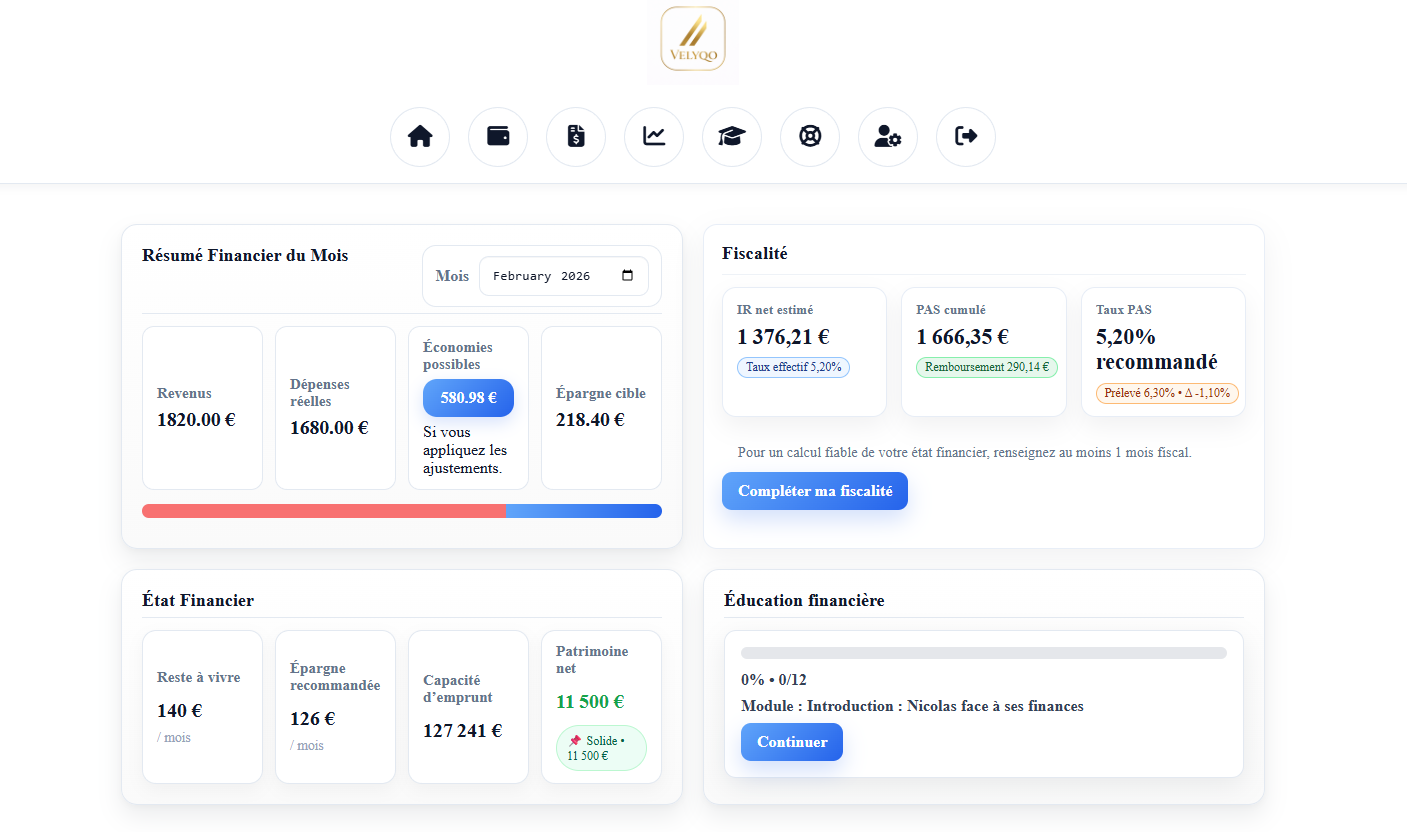
Task: Click the Compléter ma fiscalité button
Action: coord(815,491)
